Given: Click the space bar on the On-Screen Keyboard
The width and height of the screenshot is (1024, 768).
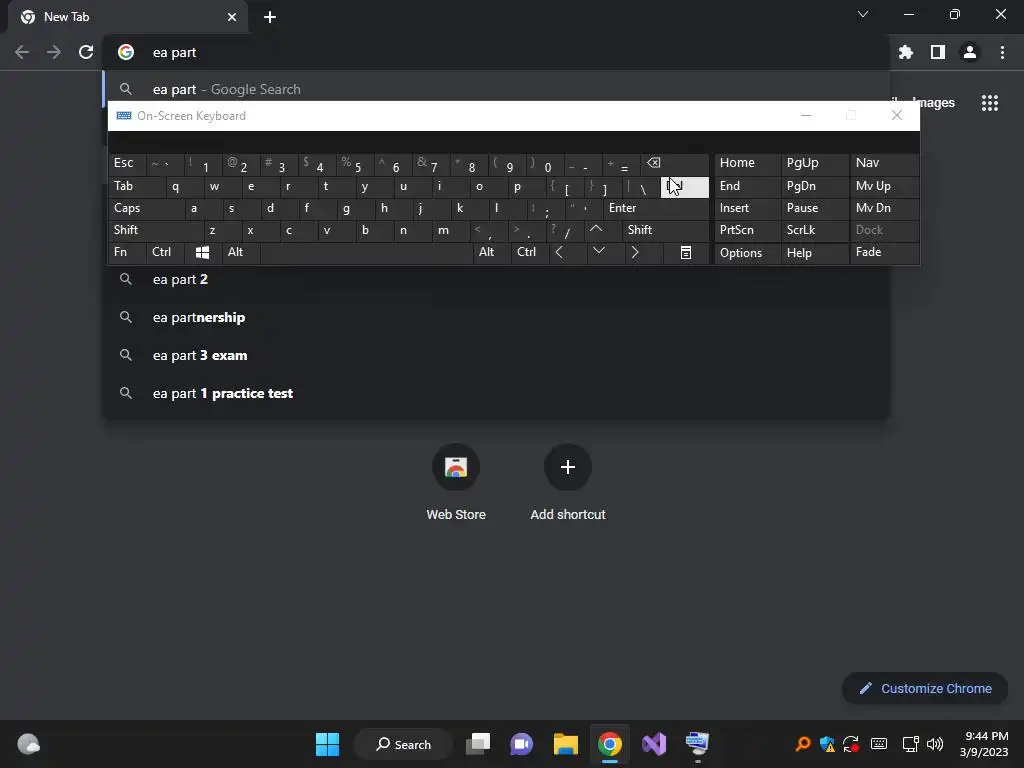Looking at the screenshot, I should tap(366, 252).
